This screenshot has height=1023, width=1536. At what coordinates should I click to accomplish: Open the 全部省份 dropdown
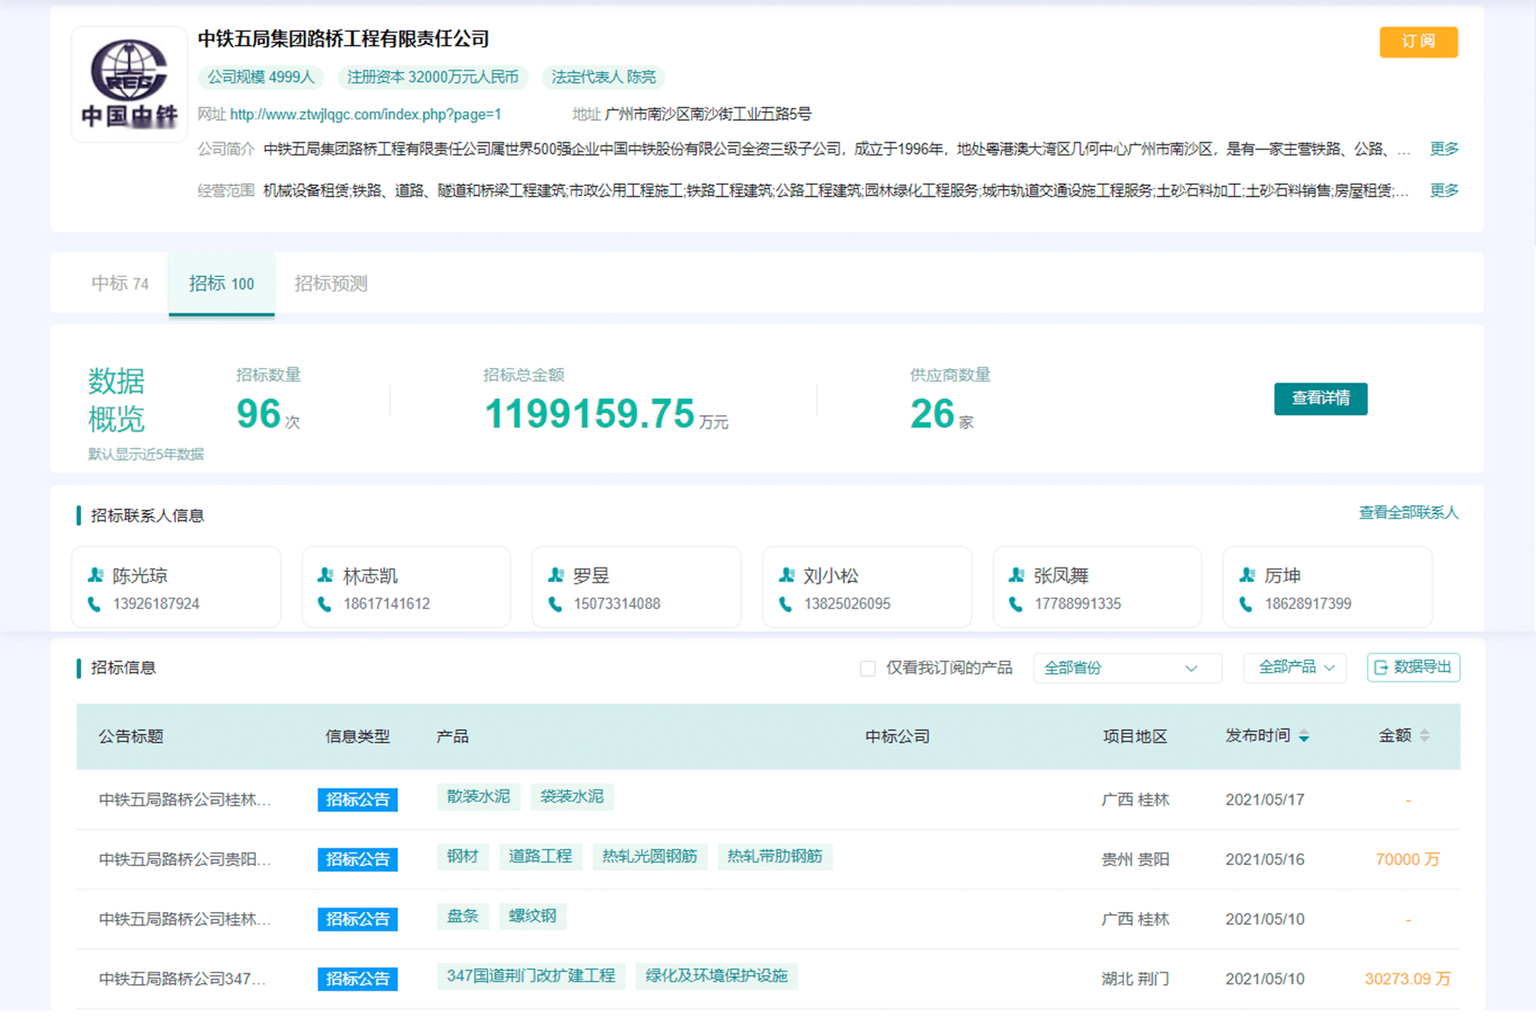pos(1127,668)
